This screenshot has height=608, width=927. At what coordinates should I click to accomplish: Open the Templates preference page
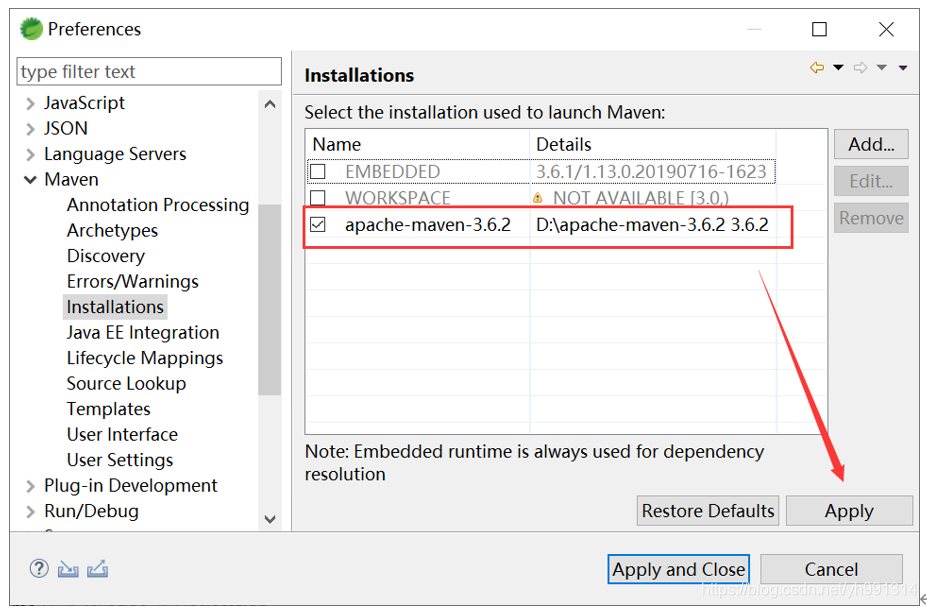coord(109,408)
